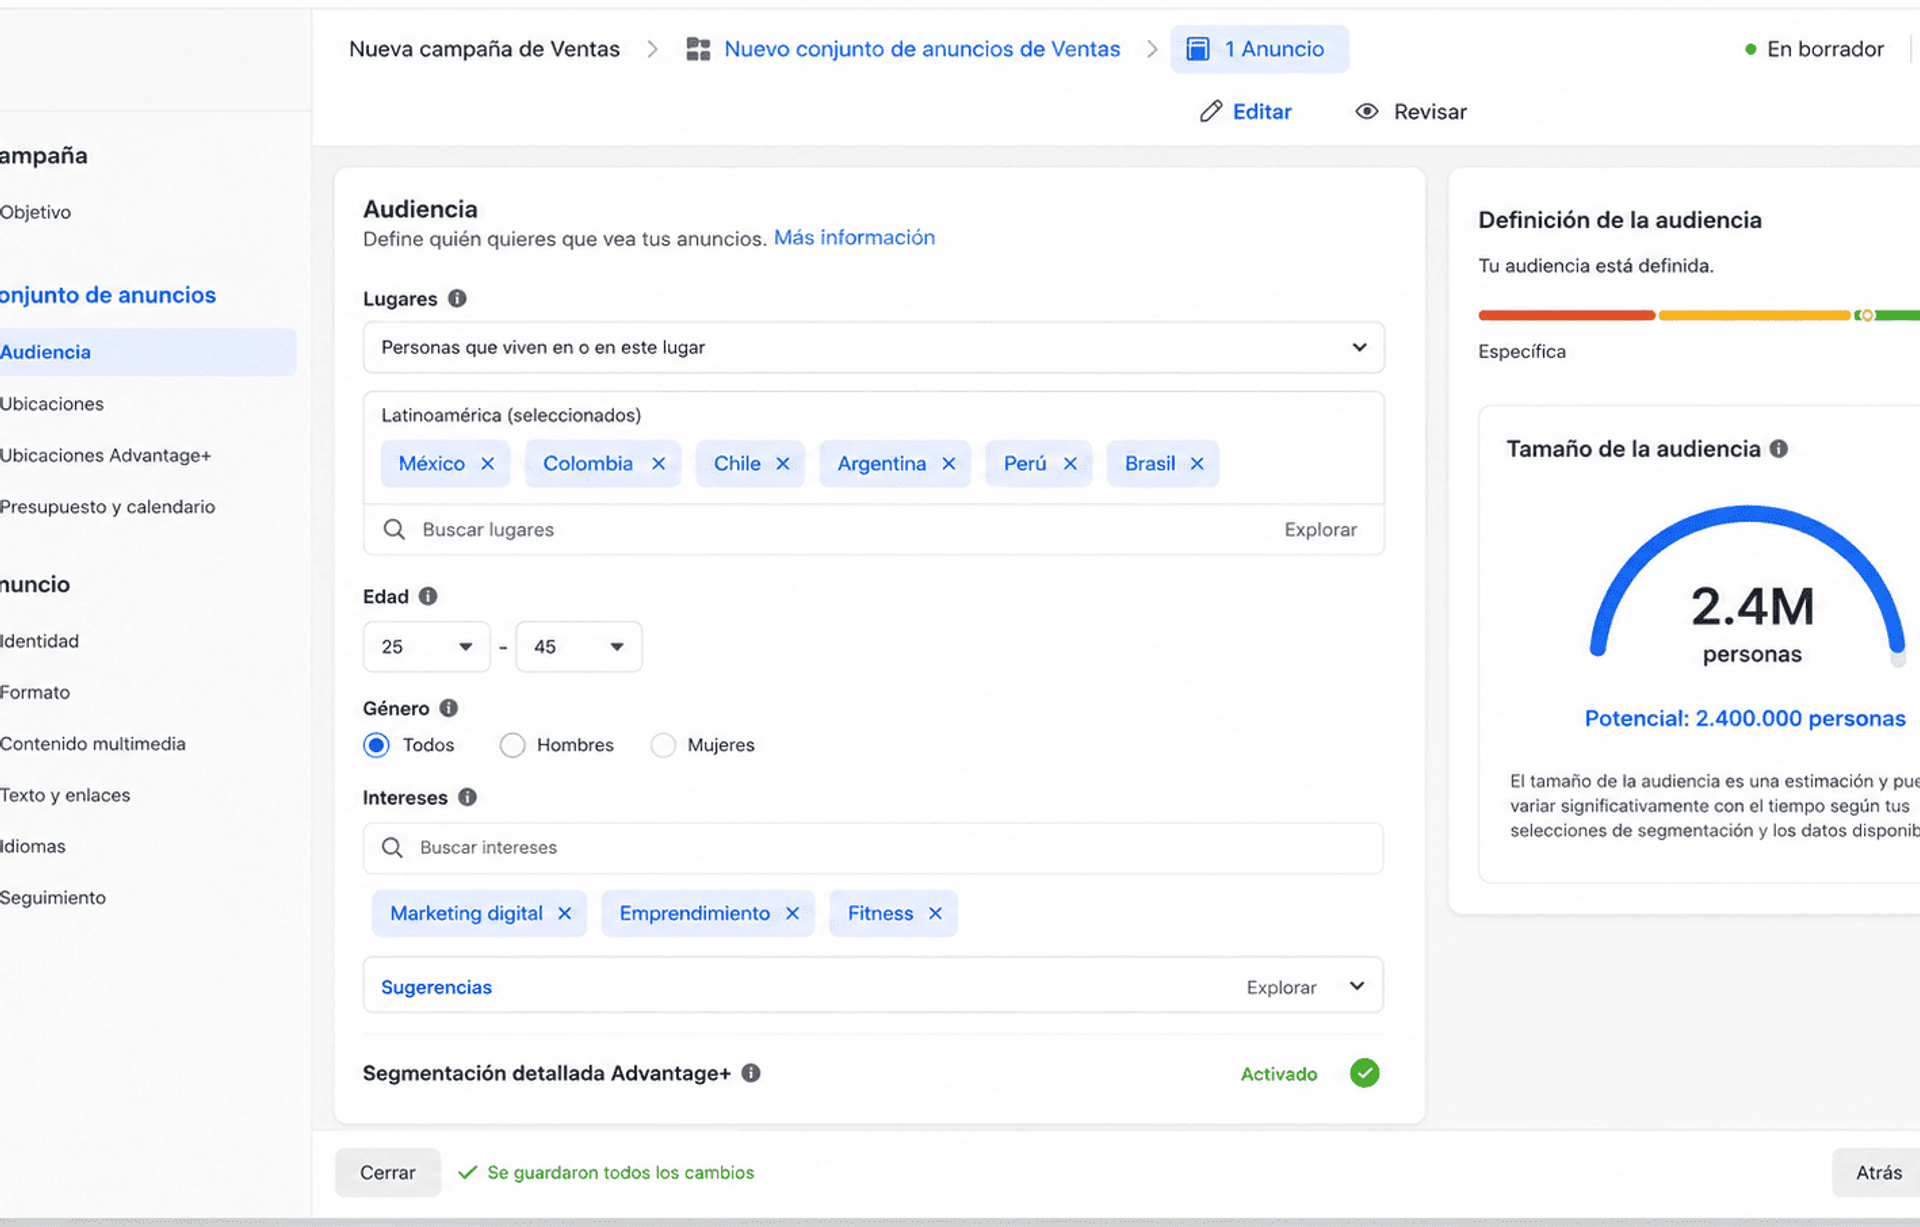This screenshot has height=1227, width=1920.
Task: Click the ad set grid icon in breadcrumb
Action: coord(698,49)
